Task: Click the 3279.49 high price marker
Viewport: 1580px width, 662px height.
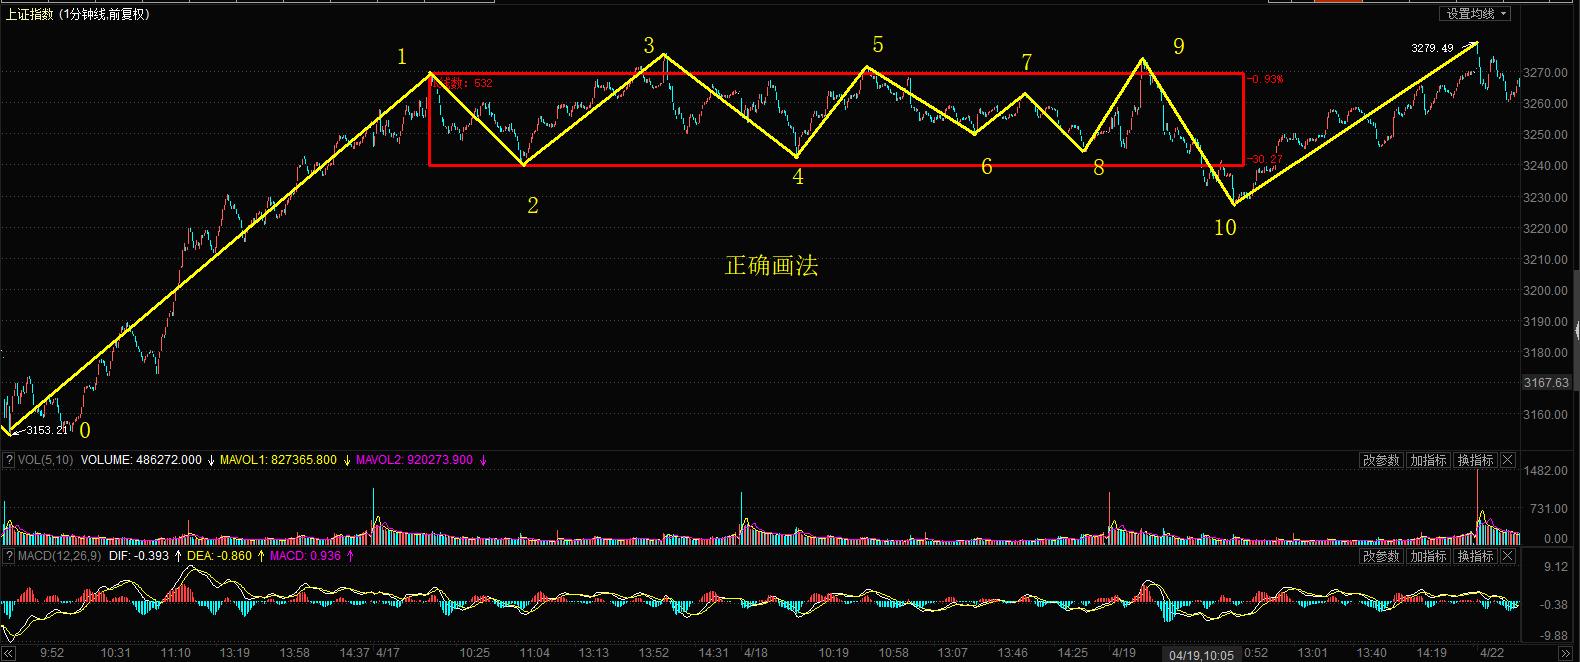Action: click(x=1432, y=48)
